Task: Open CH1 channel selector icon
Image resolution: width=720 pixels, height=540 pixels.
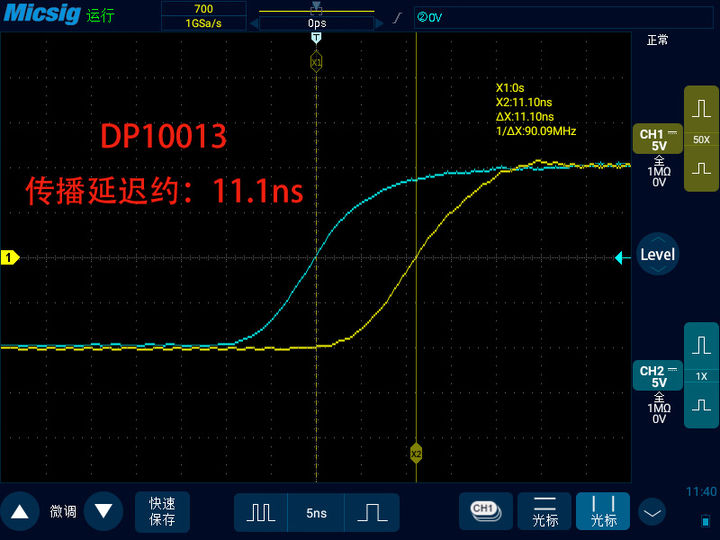Action: 486,511
